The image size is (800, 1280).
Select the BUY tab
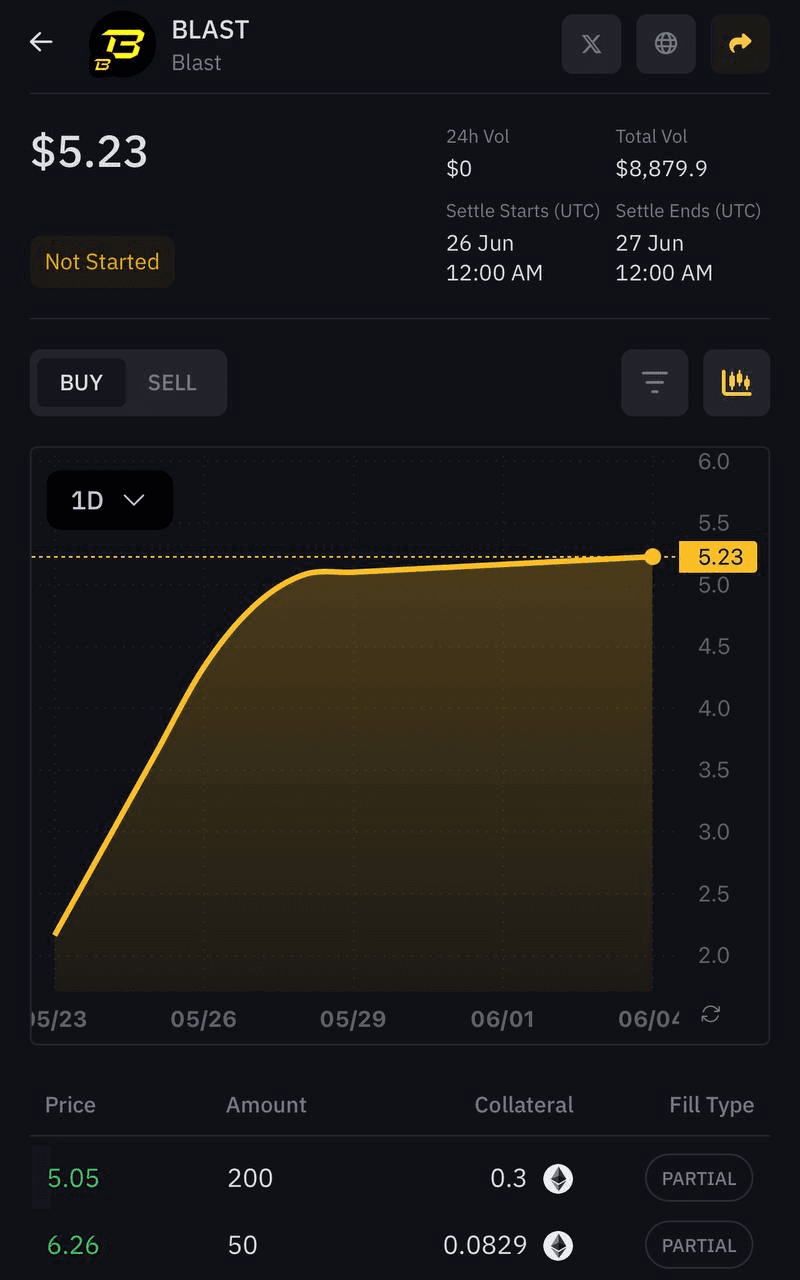coord(81,383)
